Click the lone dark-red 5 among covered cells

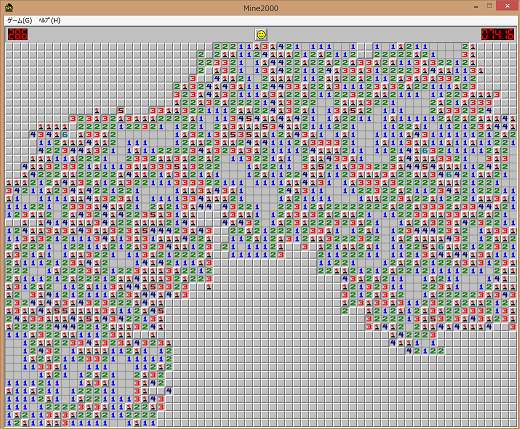pos(121,111)
